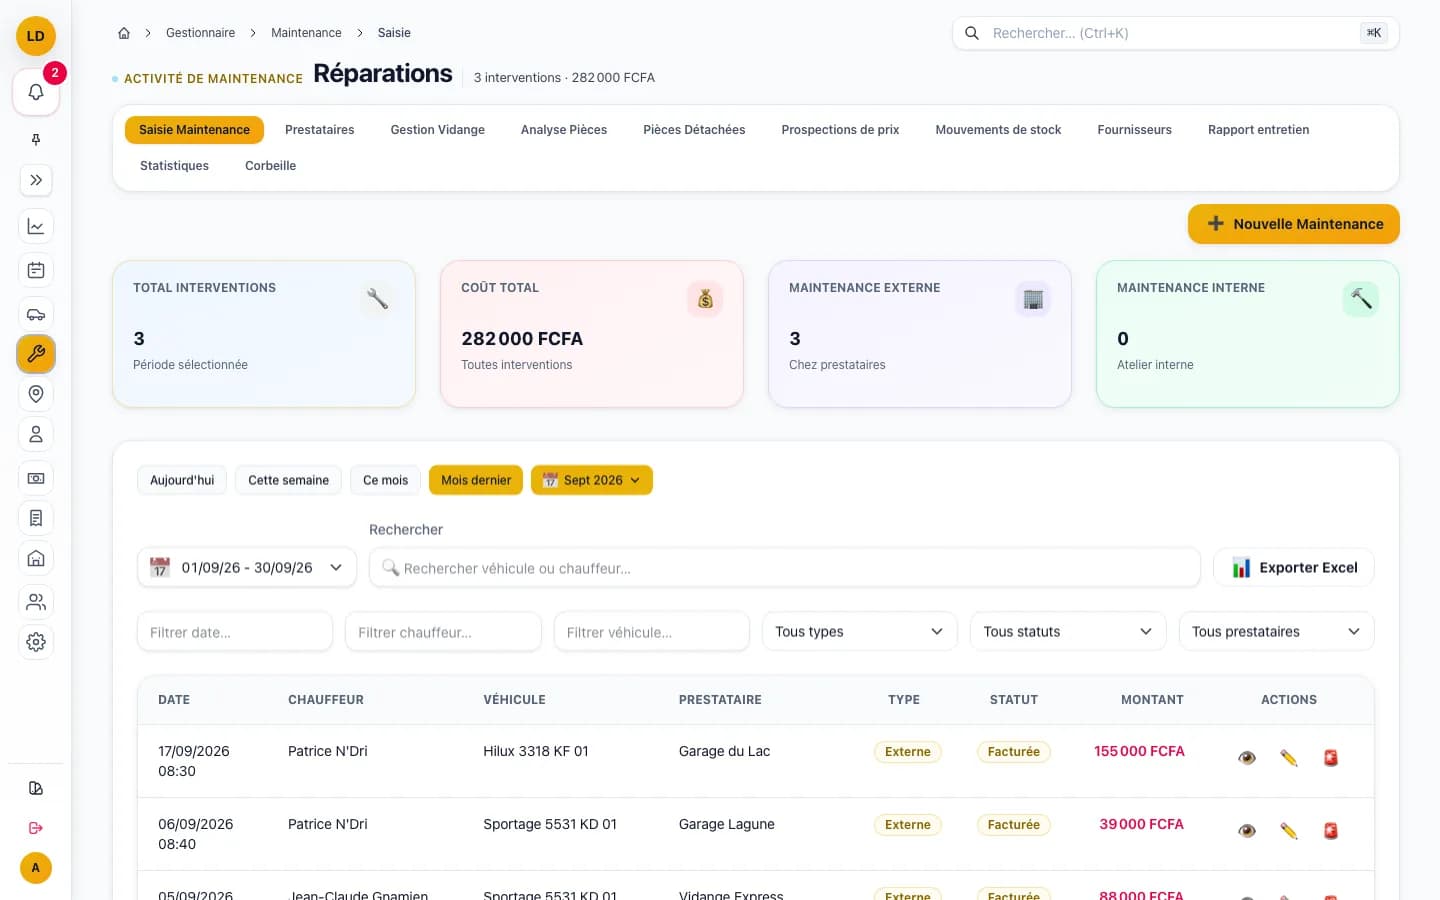Screen dimensions: 1440x900
Task: View details of Garage Lagune intervention
Action: (1247, 831)
